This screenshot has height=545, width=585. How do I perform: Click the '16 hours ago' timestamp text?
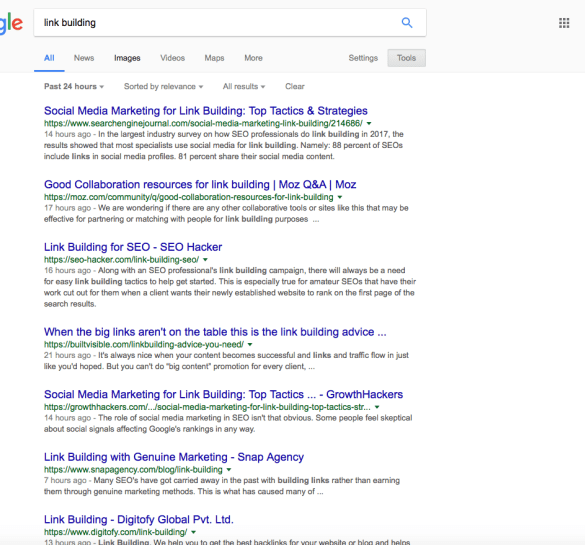68,270
